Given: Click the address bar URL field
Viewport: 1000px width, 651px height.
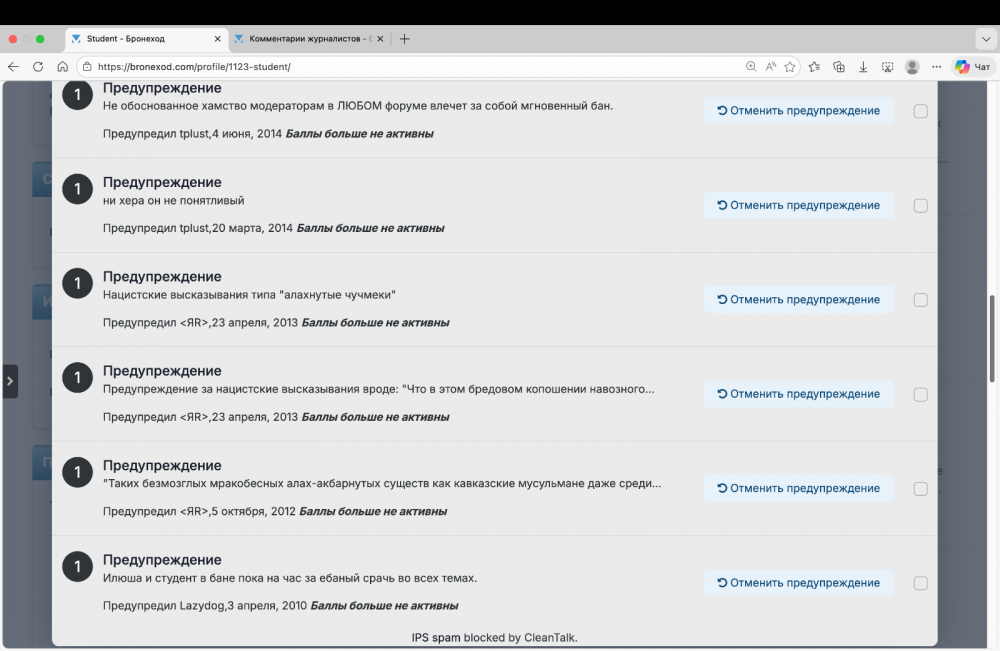Looking at the screenshot, I should pyautogui.click(x=400, y=67).
